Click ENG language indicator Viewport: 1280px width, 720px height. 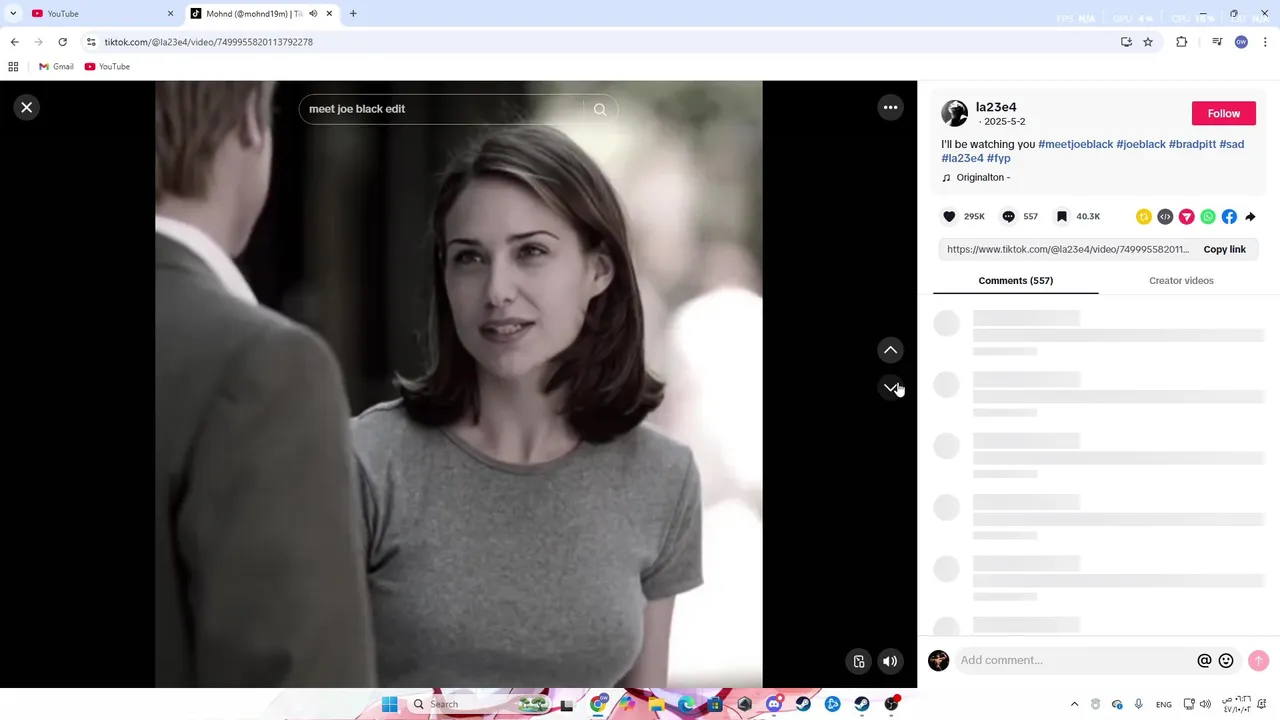pyautogui.click(x=1164, y=704)
